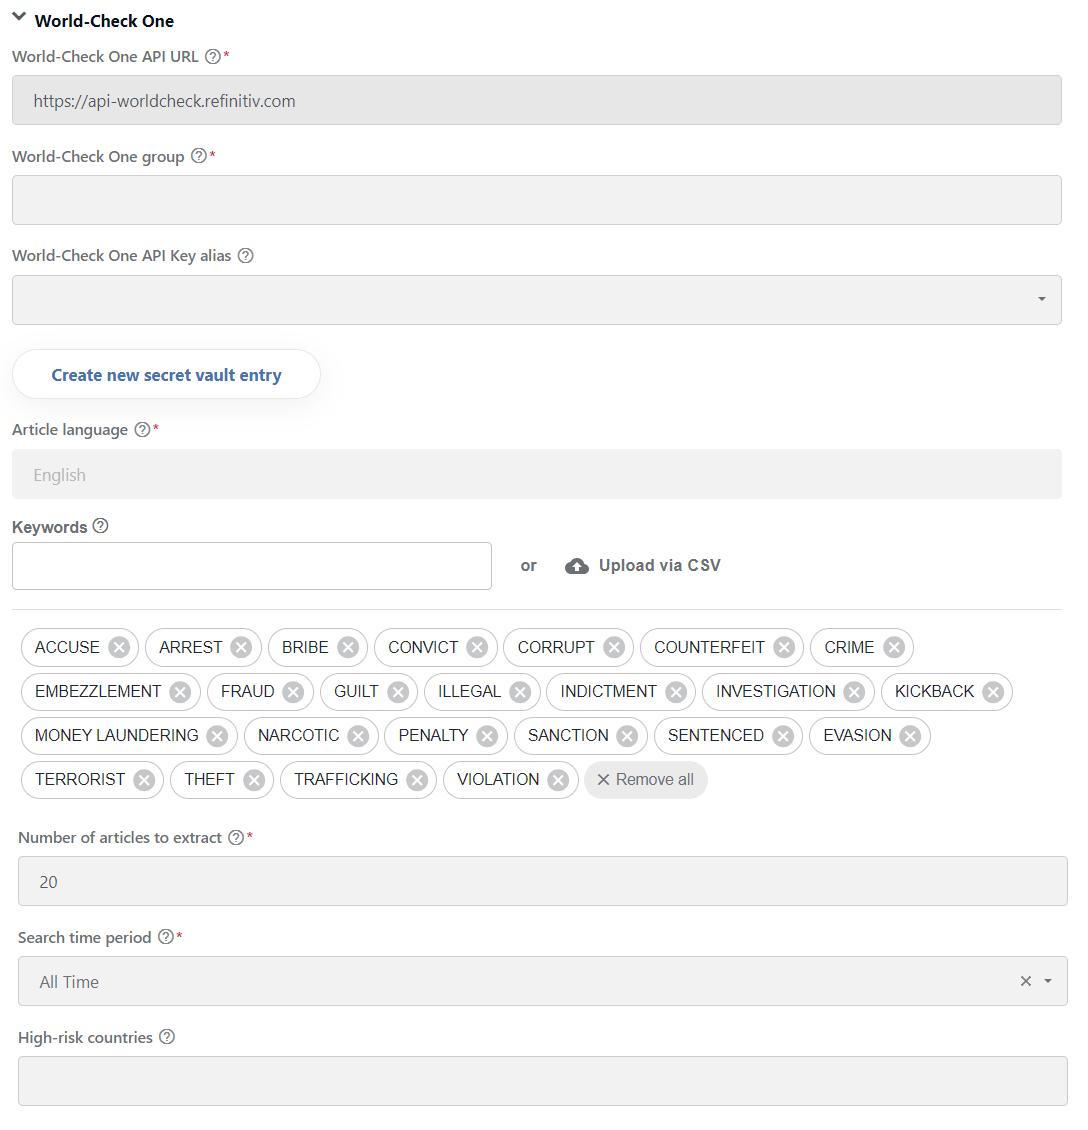Clear the All Time selection
Viewport: 1088px width, 1130px height.
1026,981
